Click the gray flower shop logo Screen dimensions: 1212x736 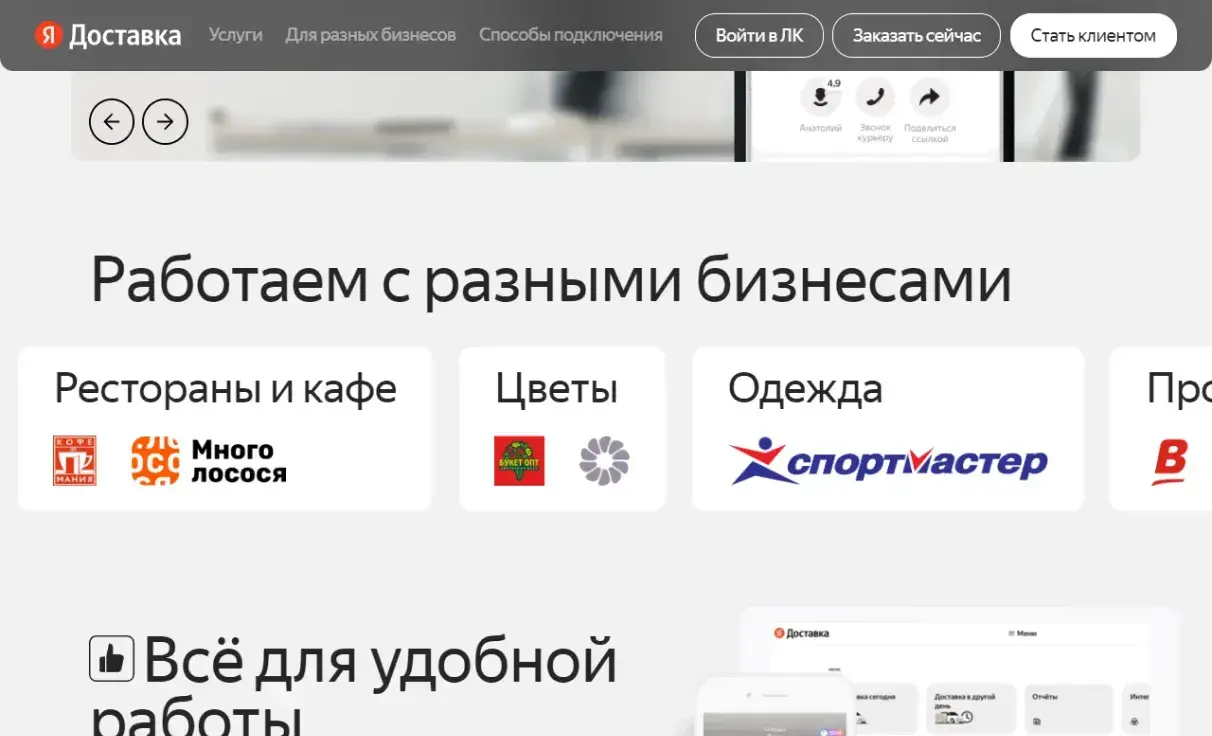pyautogui.click(x=604, y=461)
